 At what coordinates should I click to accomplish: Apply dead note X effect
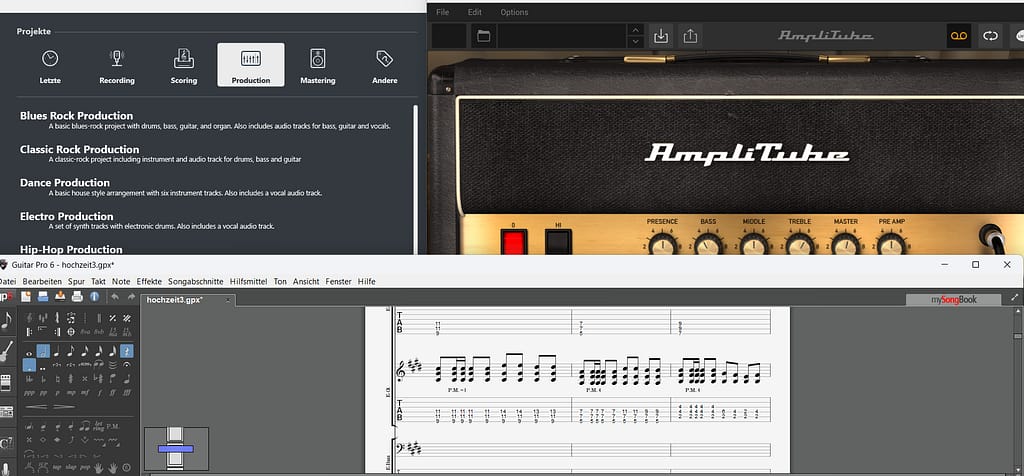[x=29, y=440]
